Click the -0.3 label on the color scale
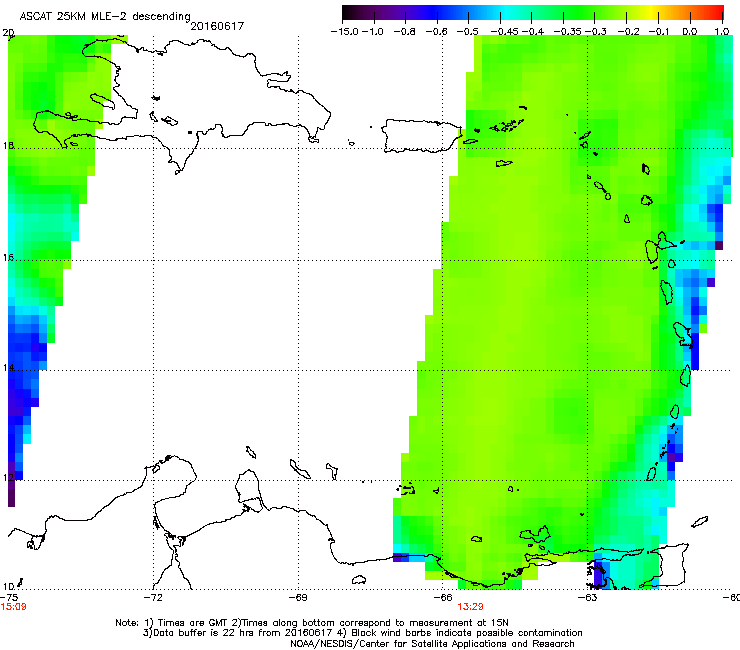This screenshot has width=740, height=650. (x=596, y=32)
